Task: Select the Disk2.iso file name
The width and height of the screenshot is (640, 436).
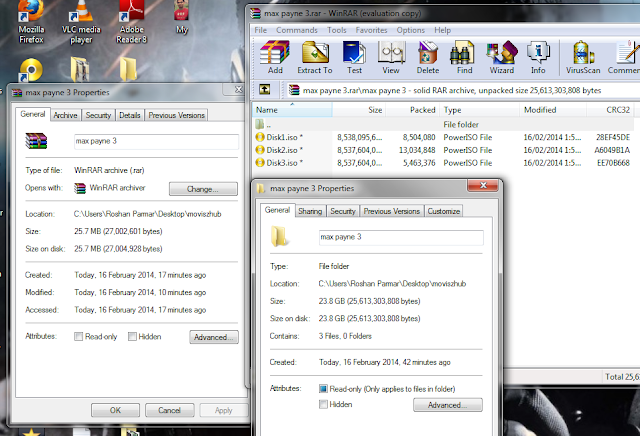Action: pos(282,150)
